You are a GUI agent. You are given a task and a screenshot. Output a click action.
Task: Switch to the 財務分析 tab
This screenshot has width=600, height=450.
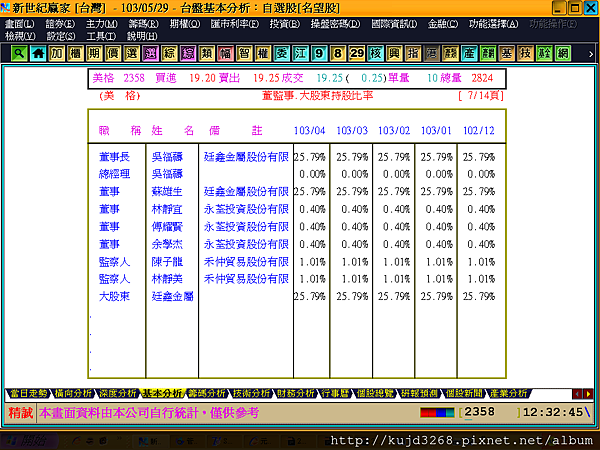point(296,393)
